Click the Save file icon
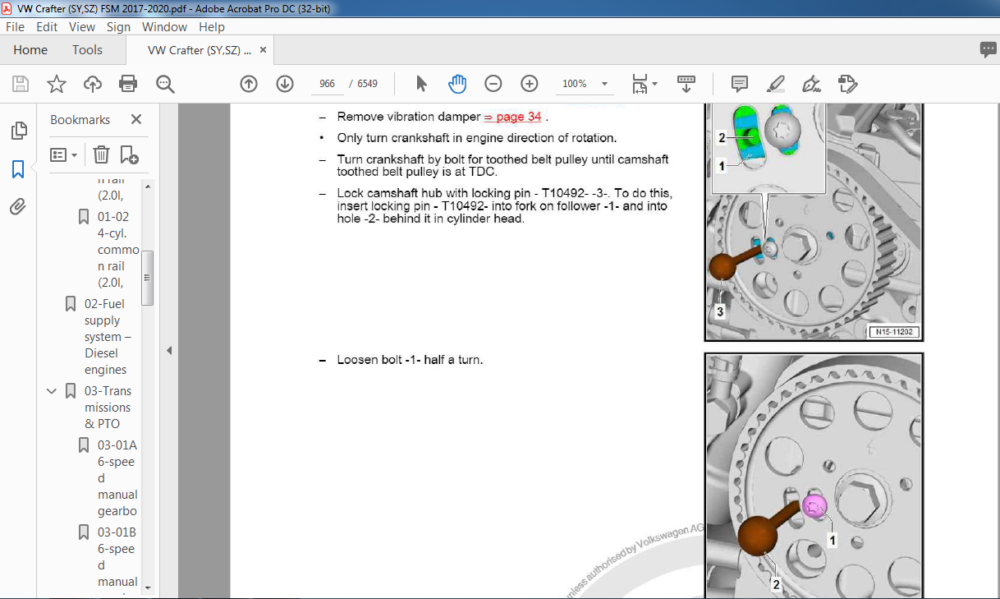 pyautogui.click(x=20, y=84)
